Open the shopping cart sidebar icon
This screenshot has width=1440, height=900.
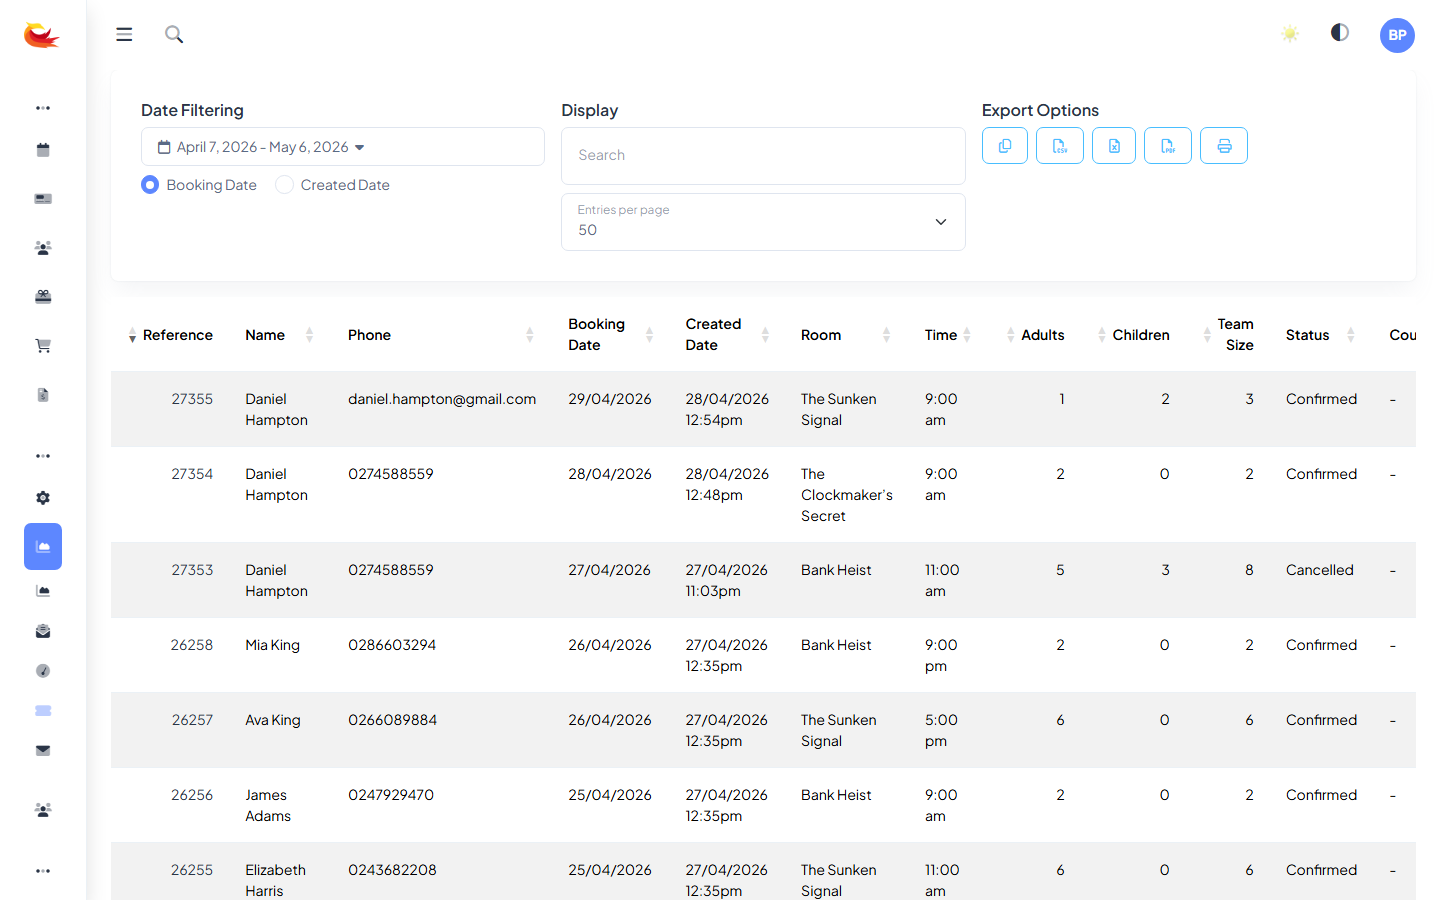tap(43, 346)
